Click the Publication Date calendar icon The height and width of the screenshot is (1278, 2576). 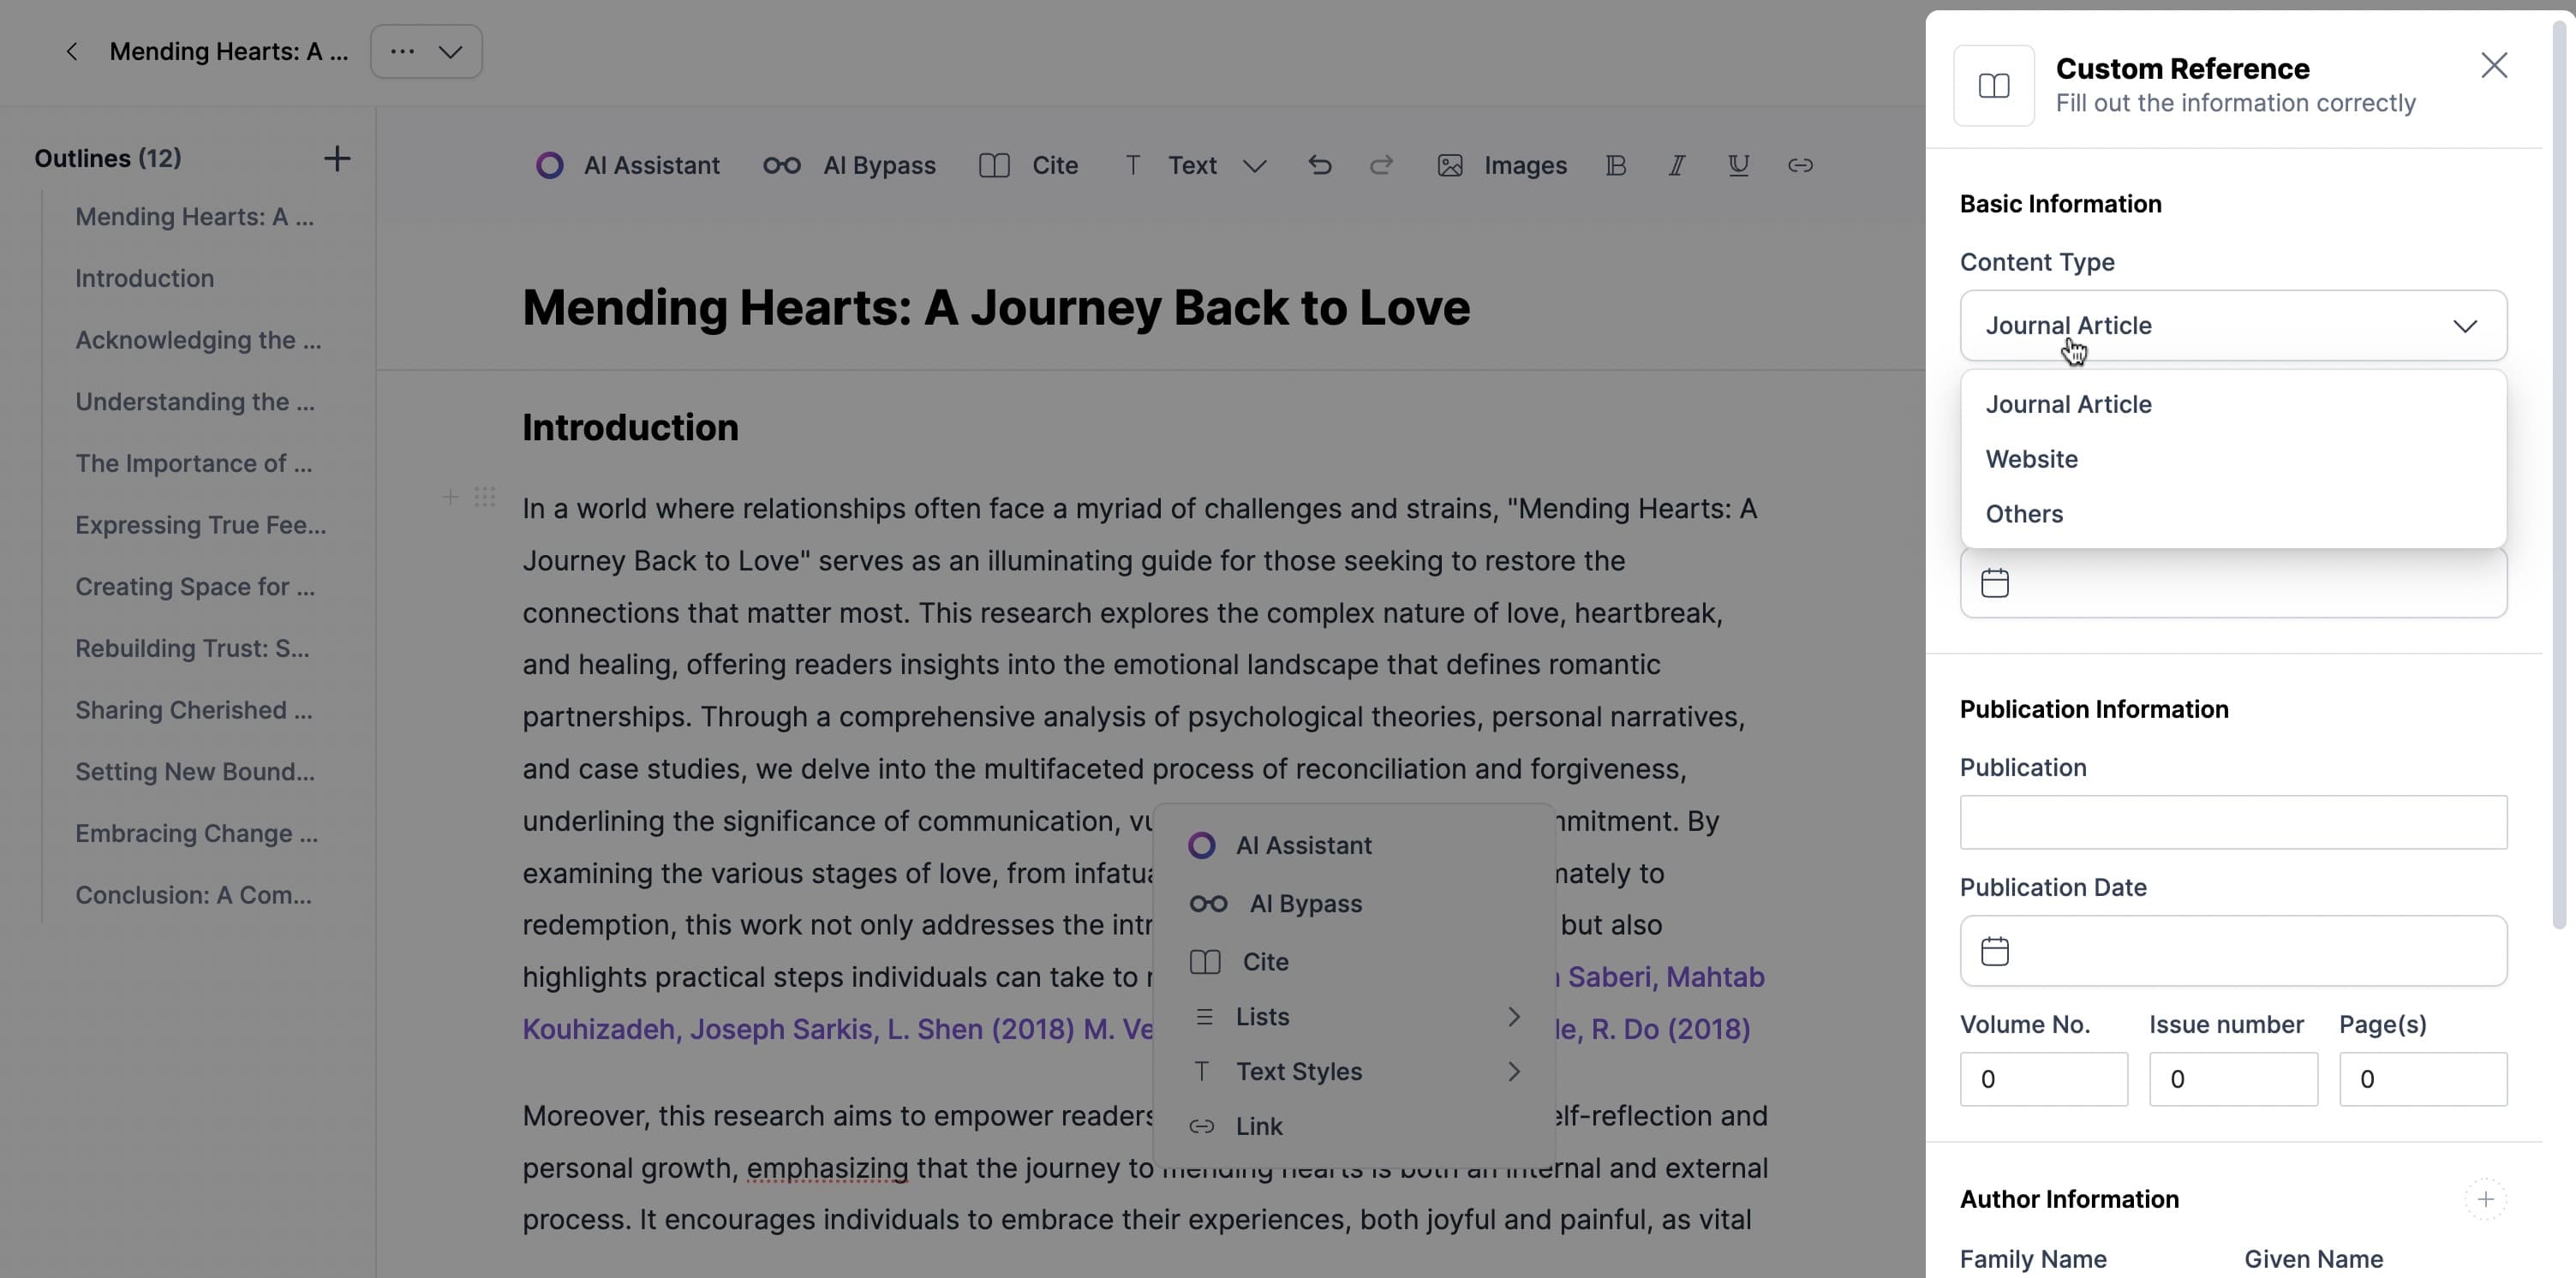pos(1994,951)
